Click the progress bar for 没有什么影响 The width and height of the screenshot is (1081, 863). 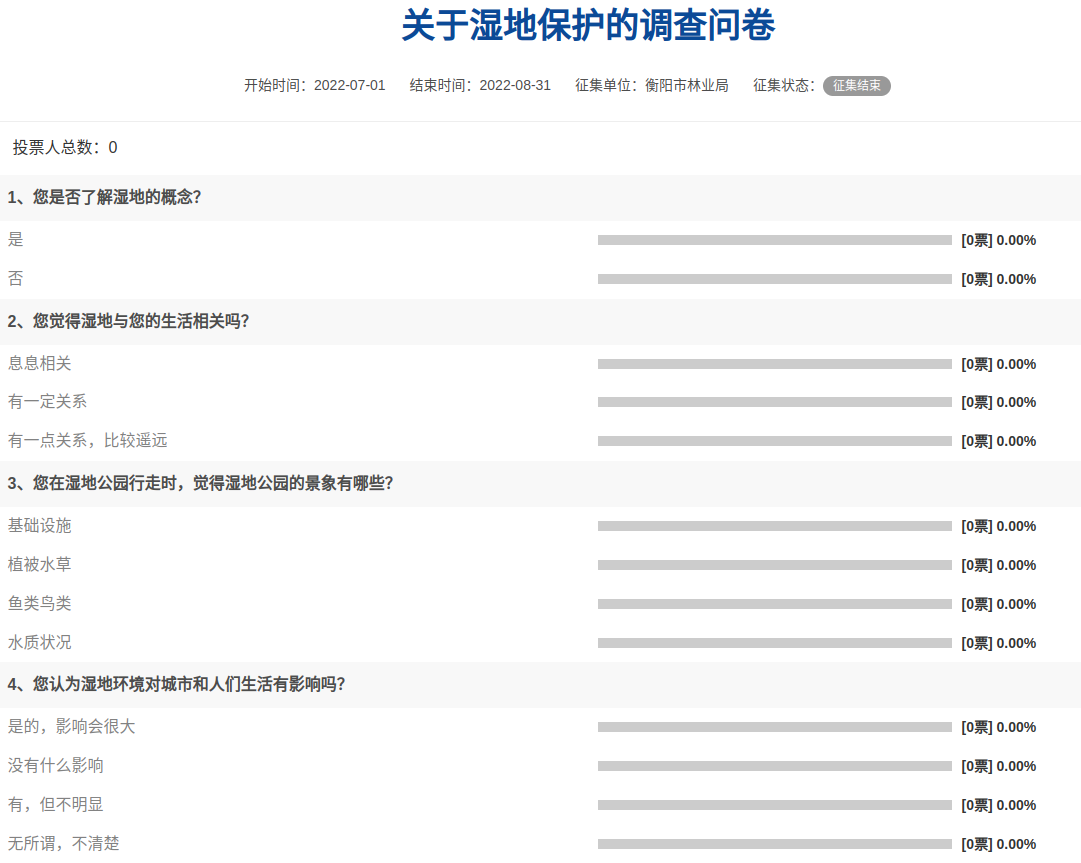[774, 766]
